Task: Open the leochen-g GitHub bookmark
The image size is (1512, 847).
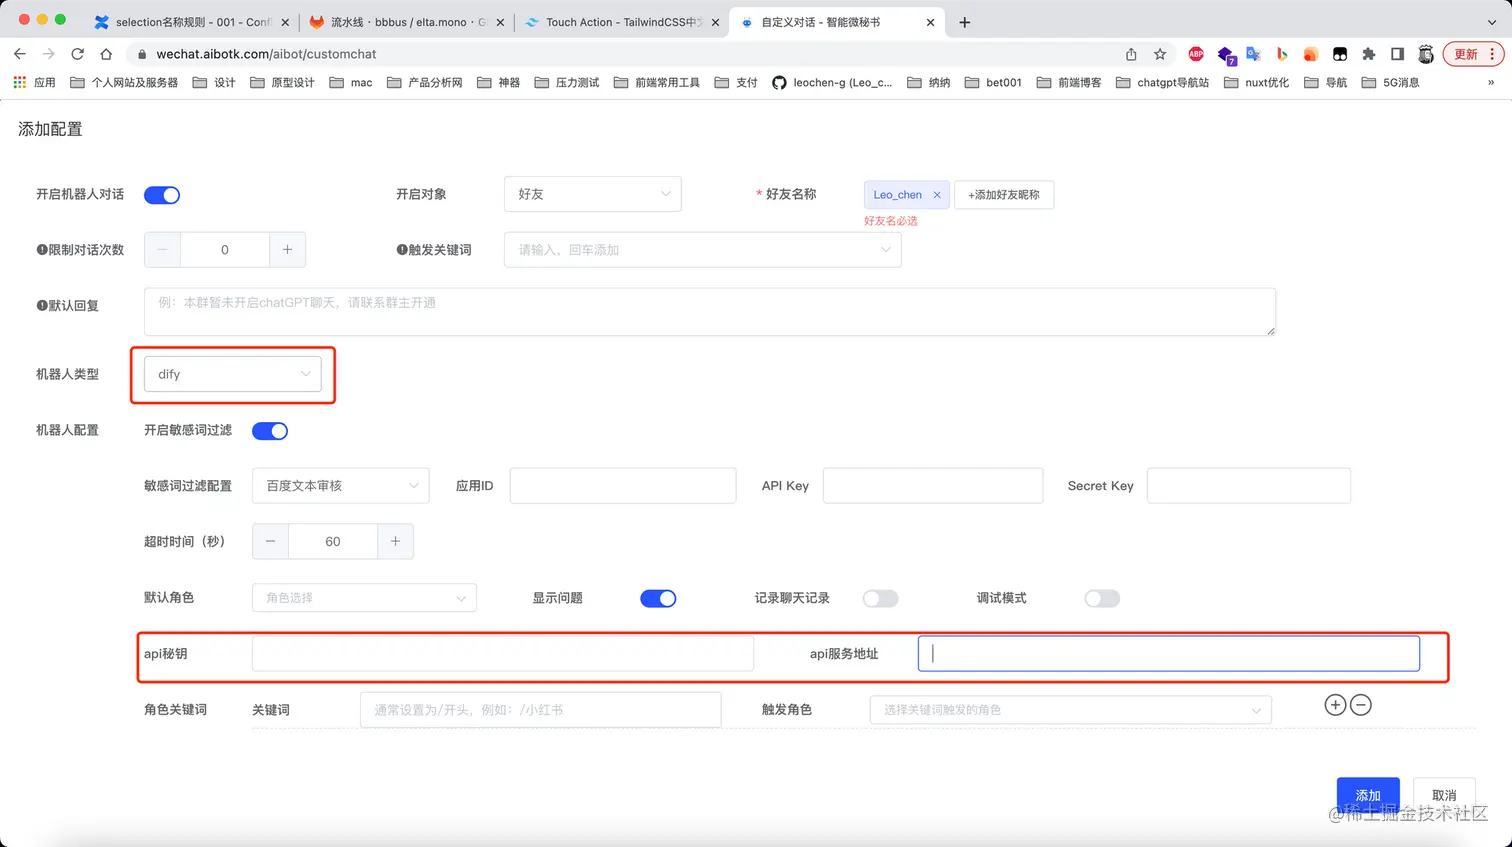Action: coord(832,83)
